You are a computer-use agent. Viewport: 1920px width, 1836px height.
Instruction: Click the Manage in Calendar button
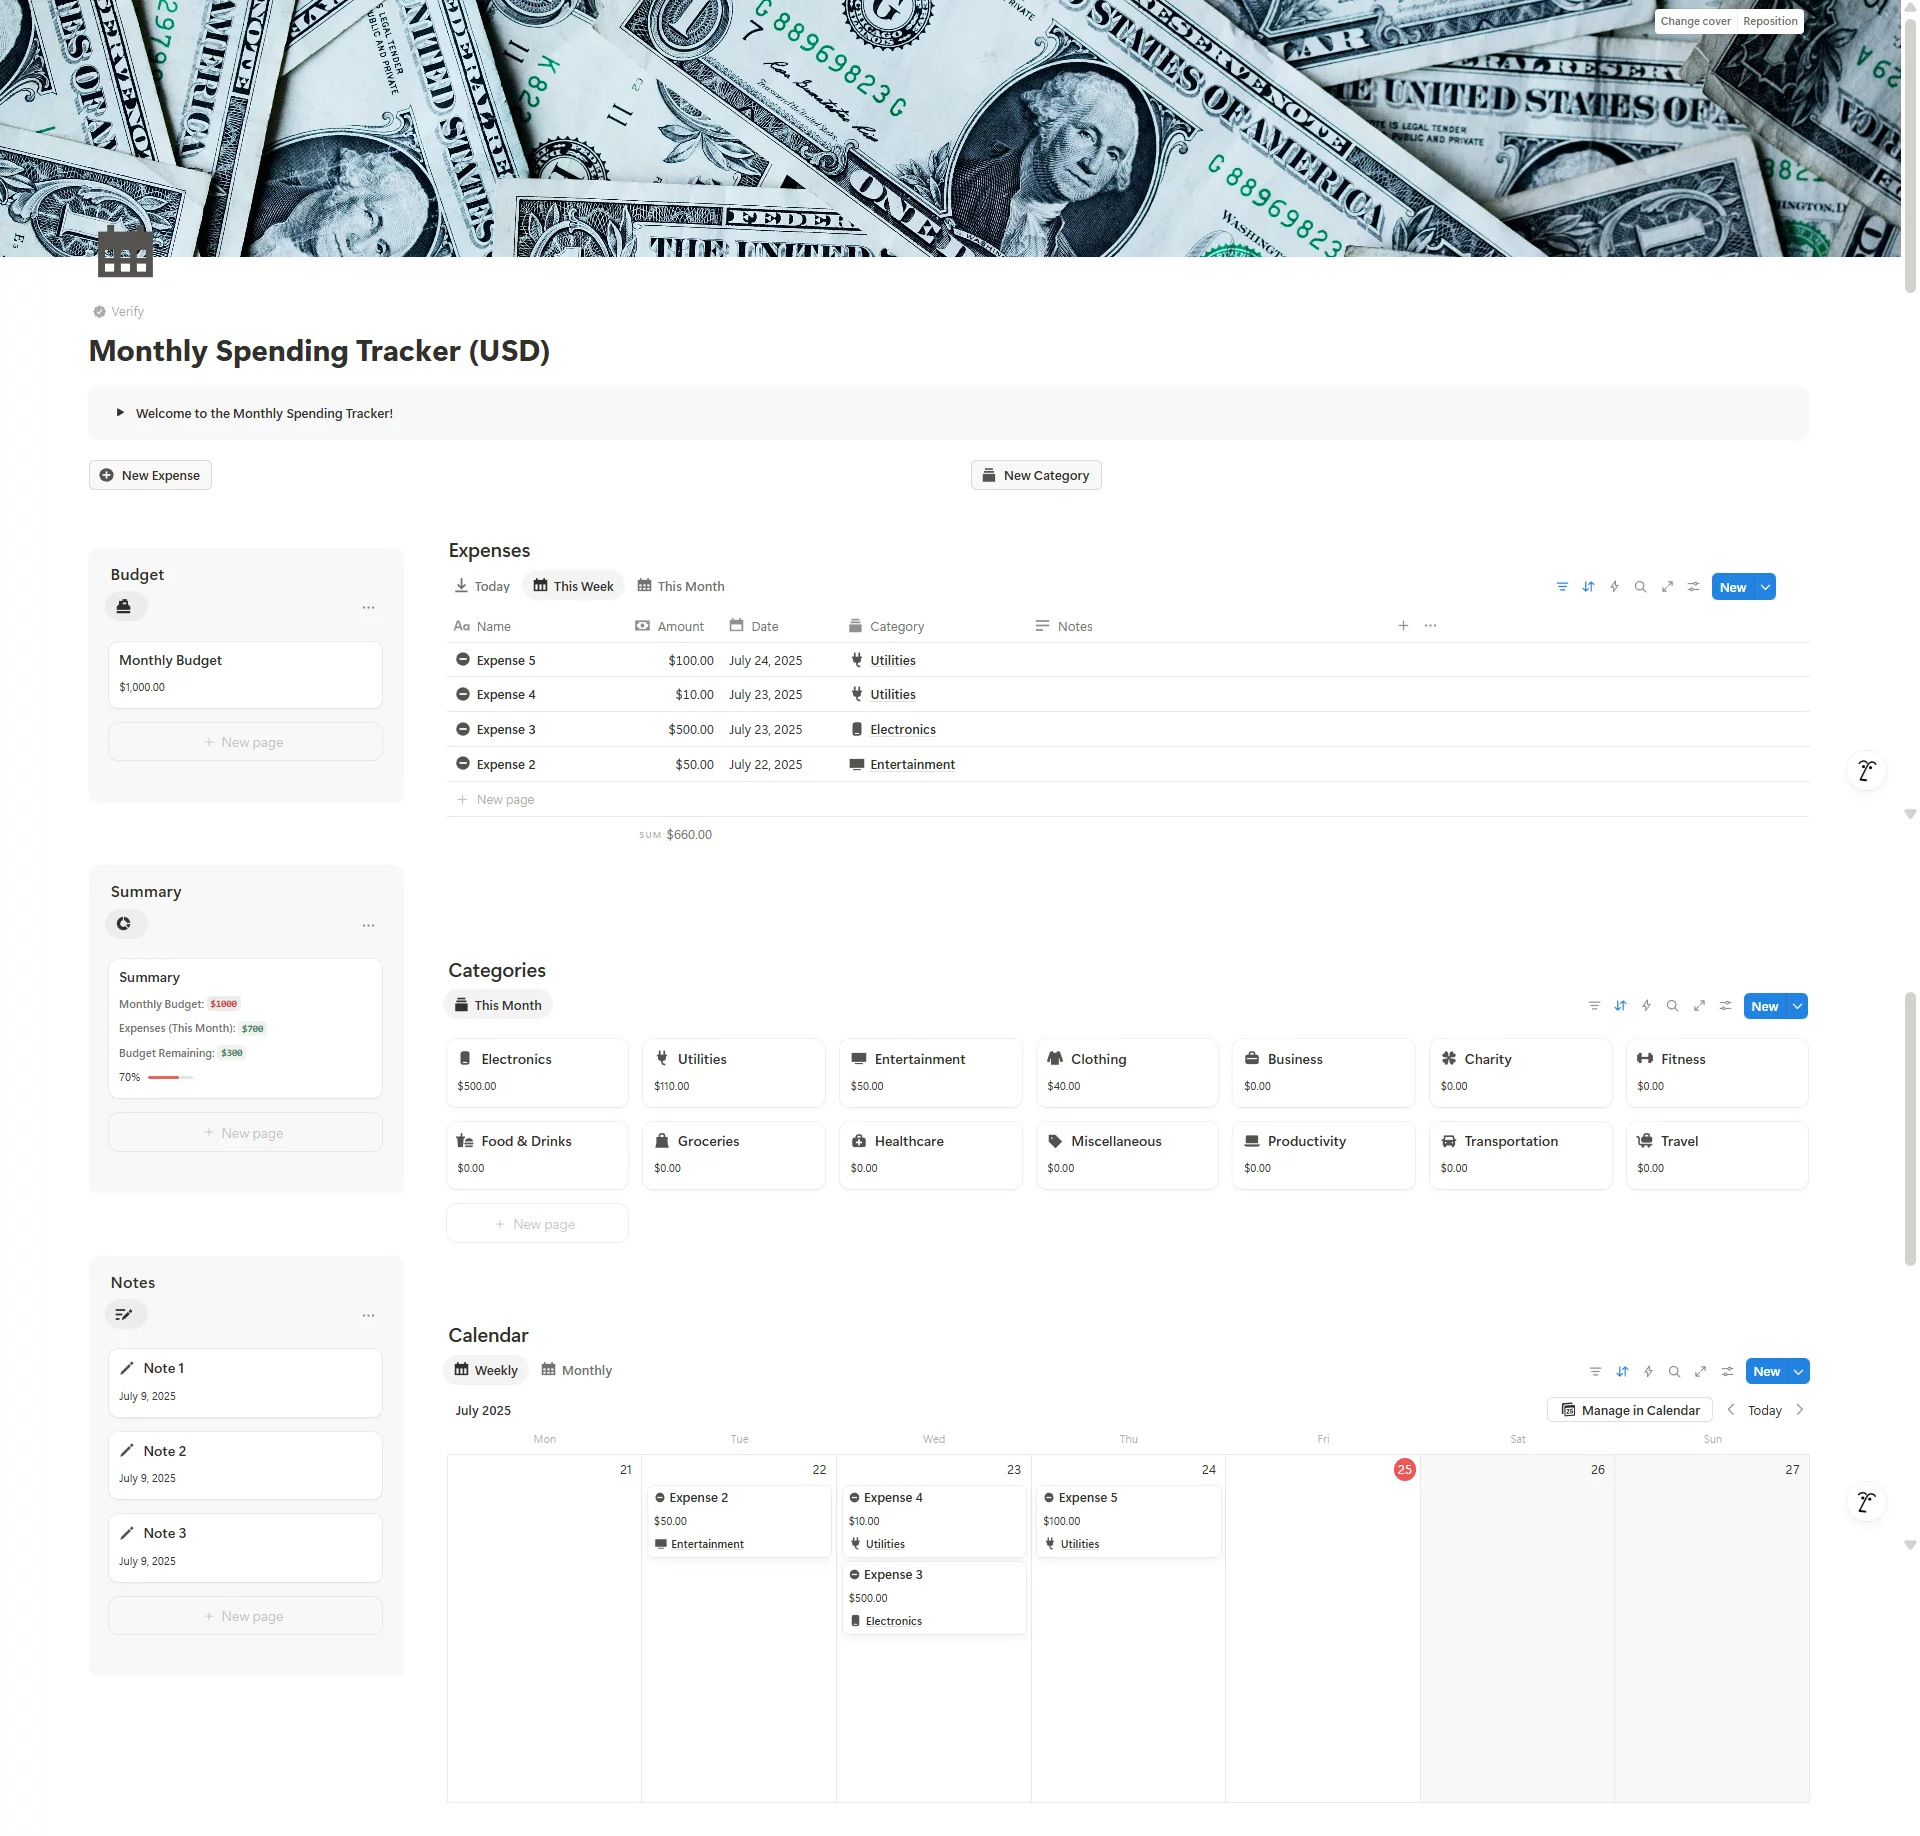click(x=1630, y=1410)
